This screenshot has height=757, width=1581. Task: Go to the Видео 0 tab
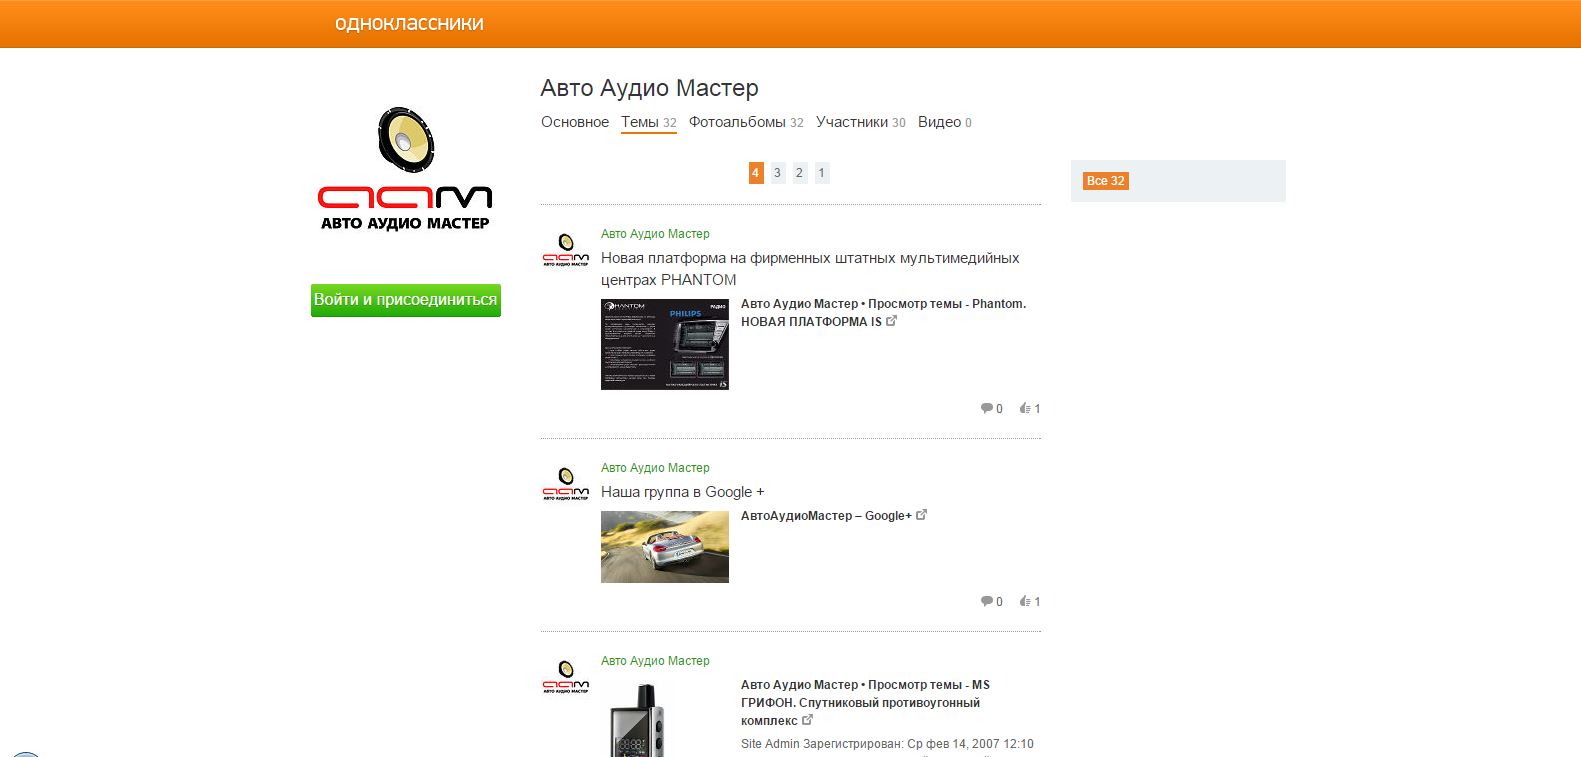pos(945,122)
